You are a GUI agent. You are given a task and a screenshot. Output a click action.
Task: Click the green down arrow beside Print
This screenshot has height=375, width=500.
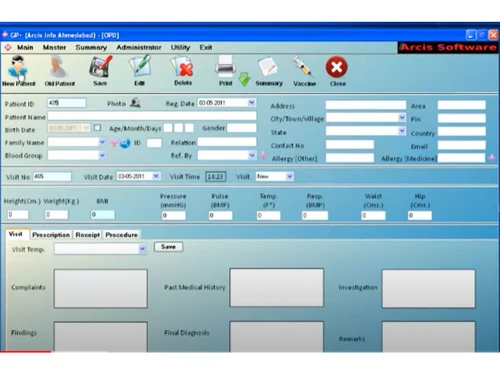pyautogui.click(x=244, y=79)
